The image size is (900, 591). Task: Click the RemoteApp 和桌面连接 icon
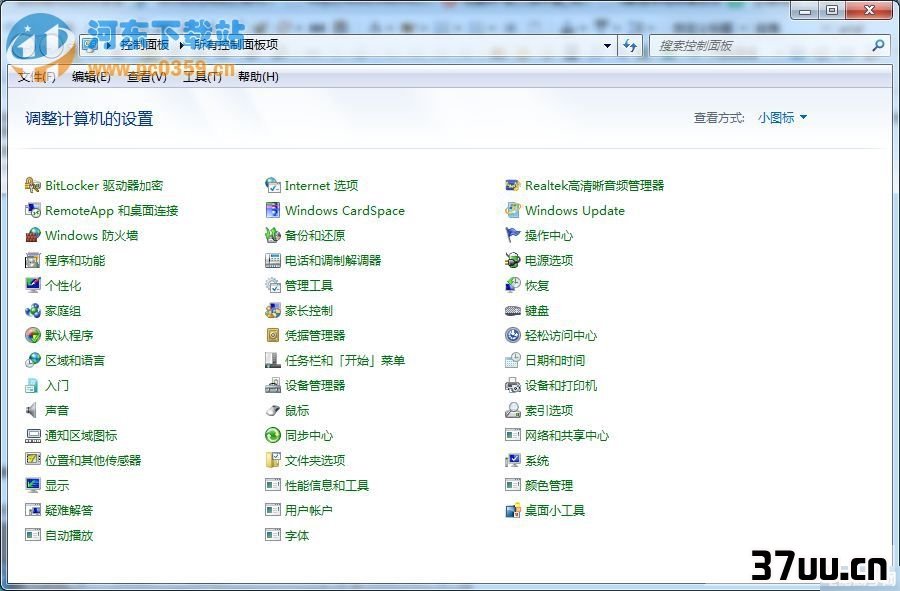33,211
